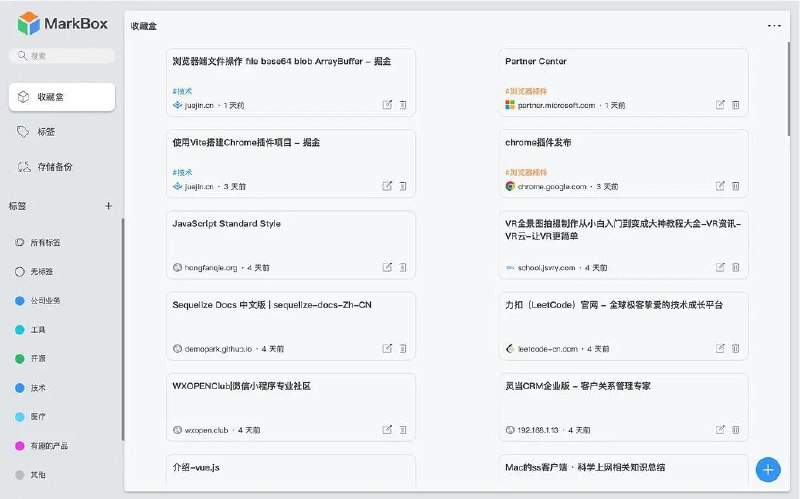Open the 力扣 LeetCode bookmark title

tap(614, 305)
